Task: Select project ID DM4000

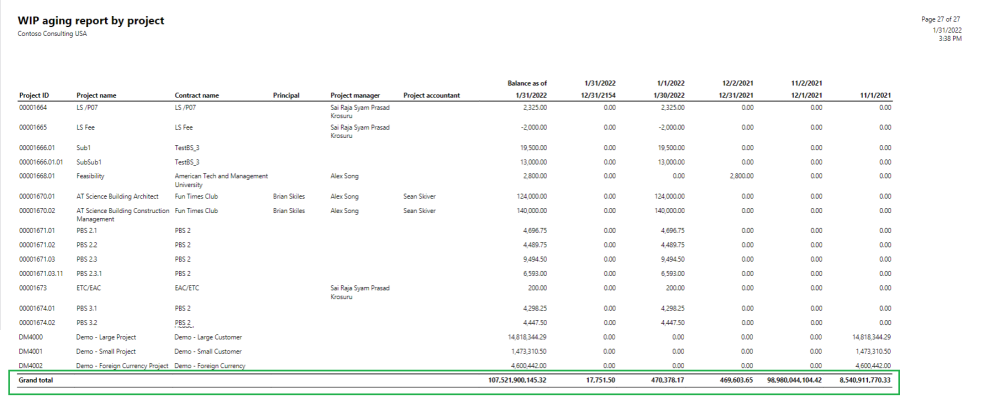Action: (30, 337)
